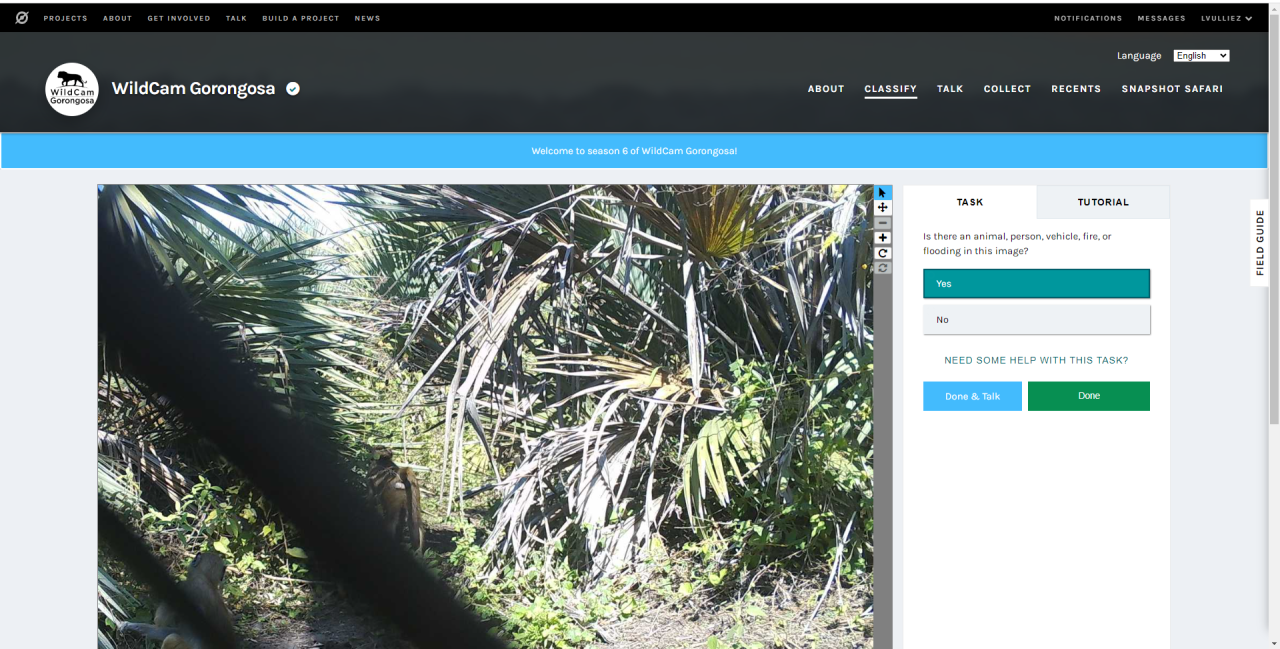Select the pointer annotate tool

pos(883,192)
